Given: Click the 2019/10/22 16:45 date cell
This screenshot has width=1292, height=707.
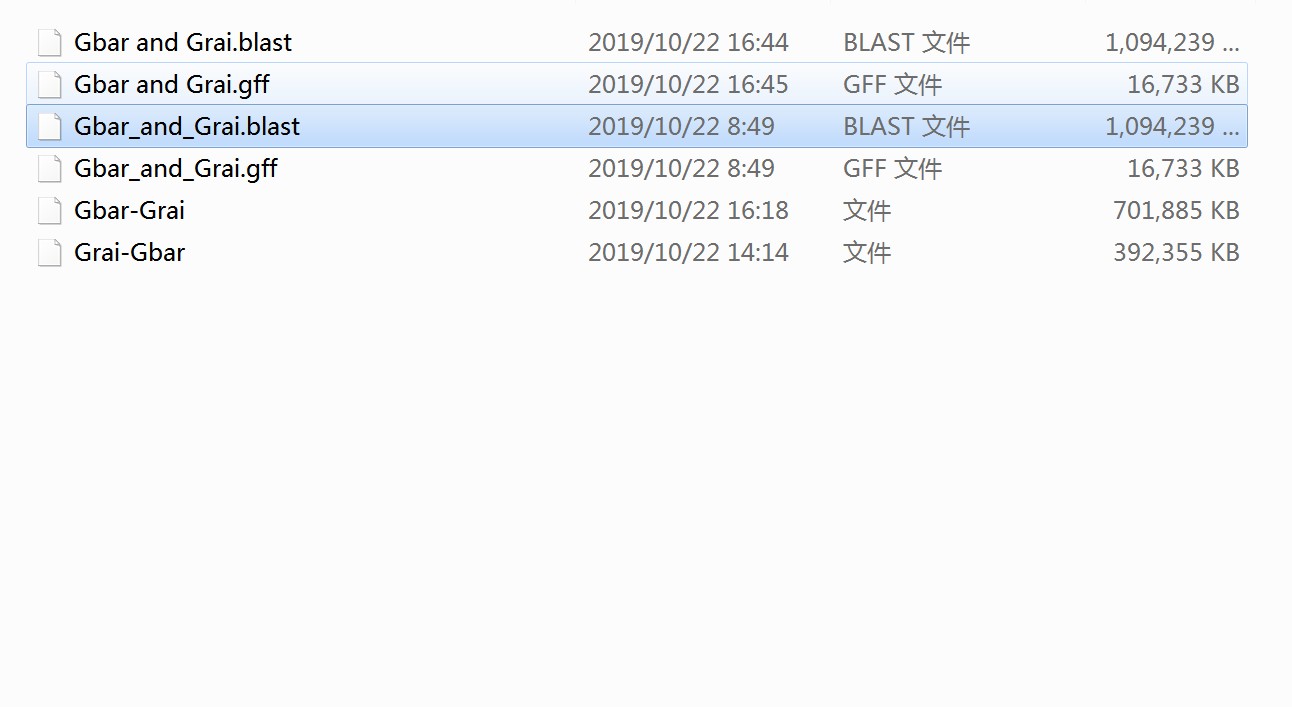Looking at the screenshot, I should click(688, 84).
